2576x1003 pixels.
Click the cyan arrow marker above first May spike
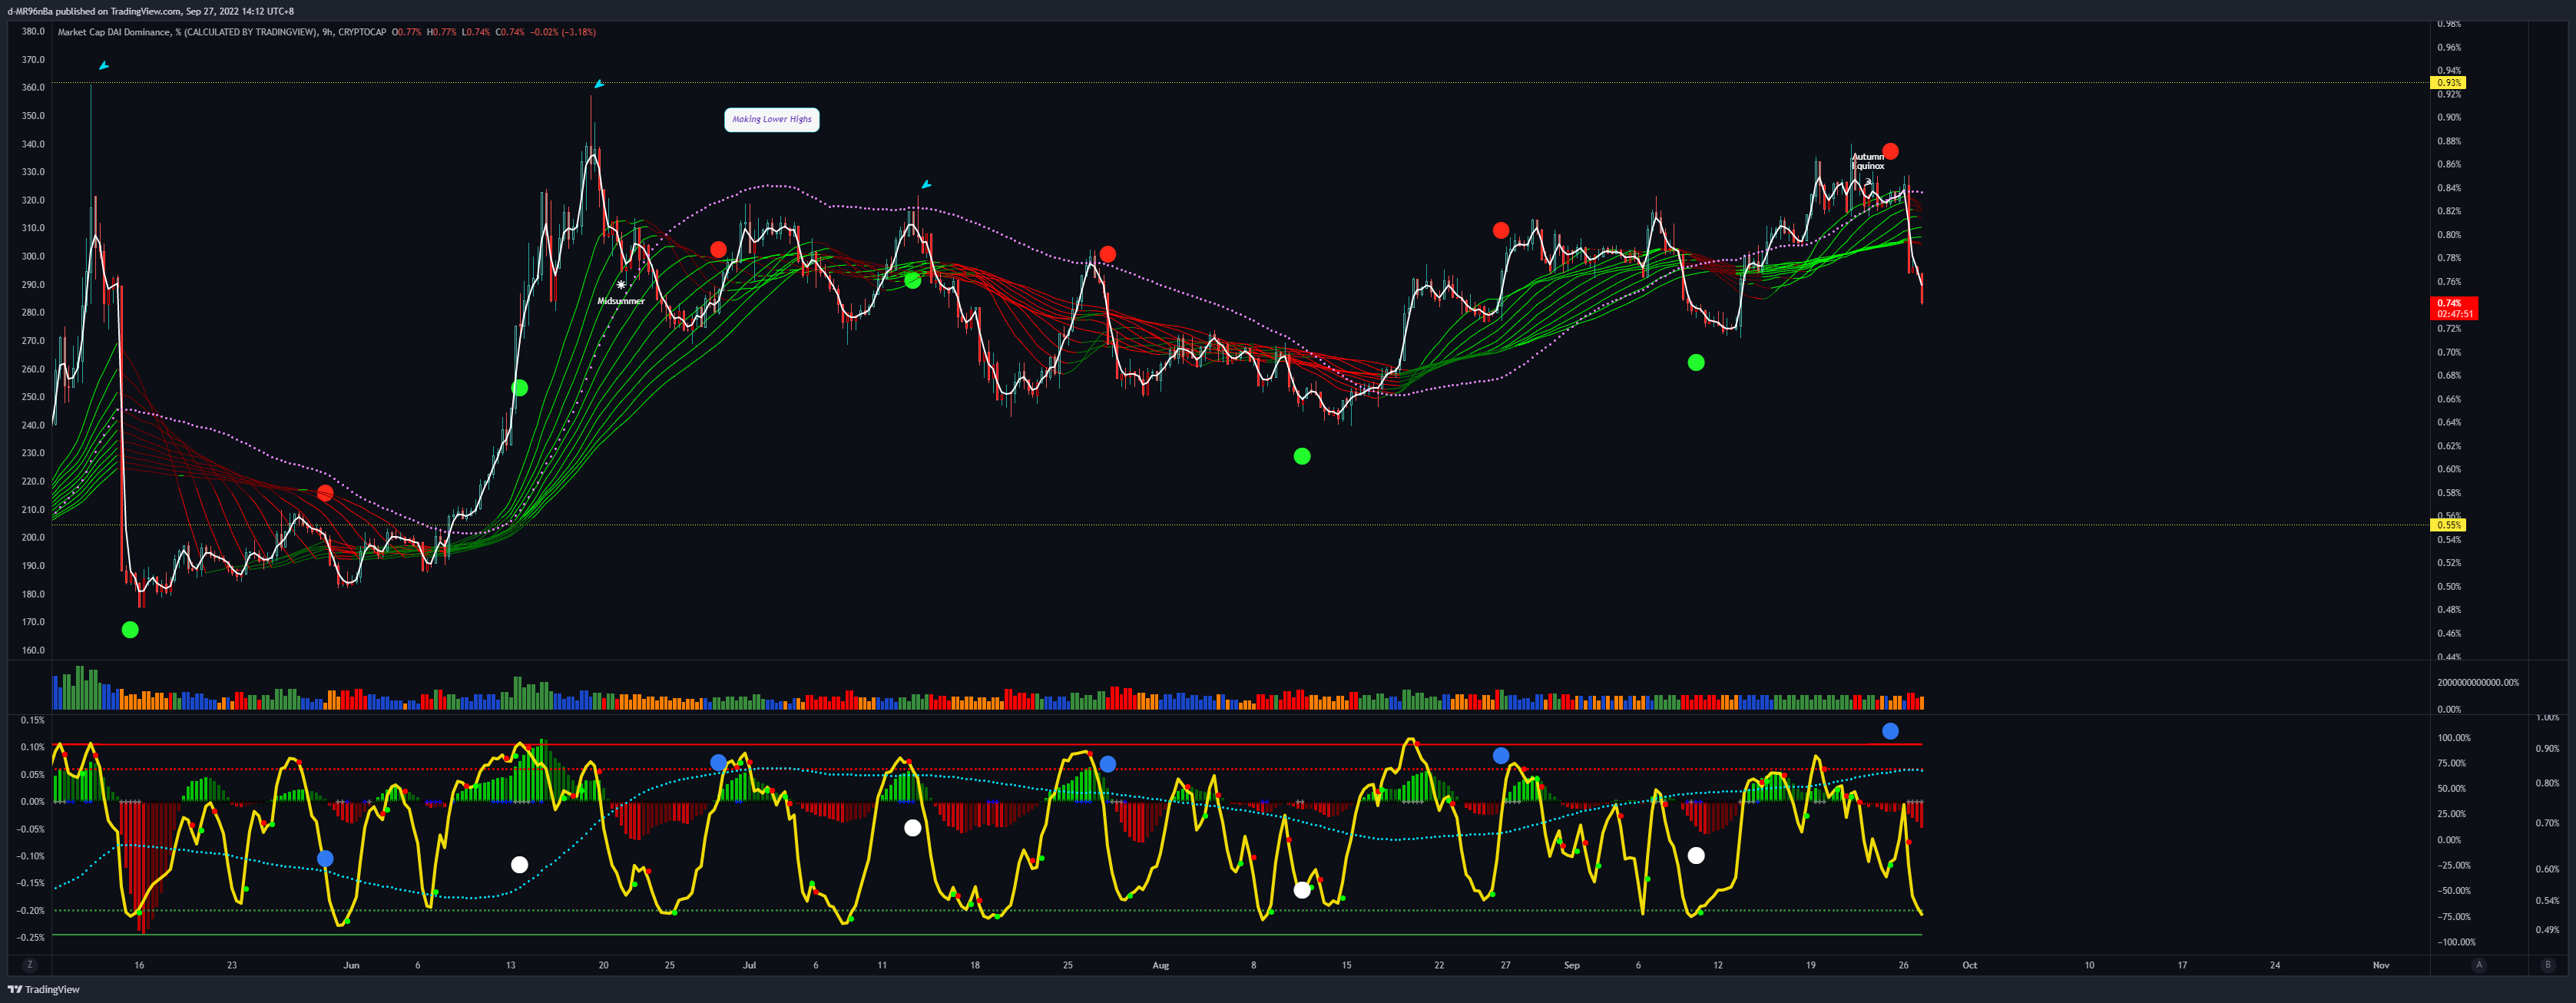click(x=103, y=66)
